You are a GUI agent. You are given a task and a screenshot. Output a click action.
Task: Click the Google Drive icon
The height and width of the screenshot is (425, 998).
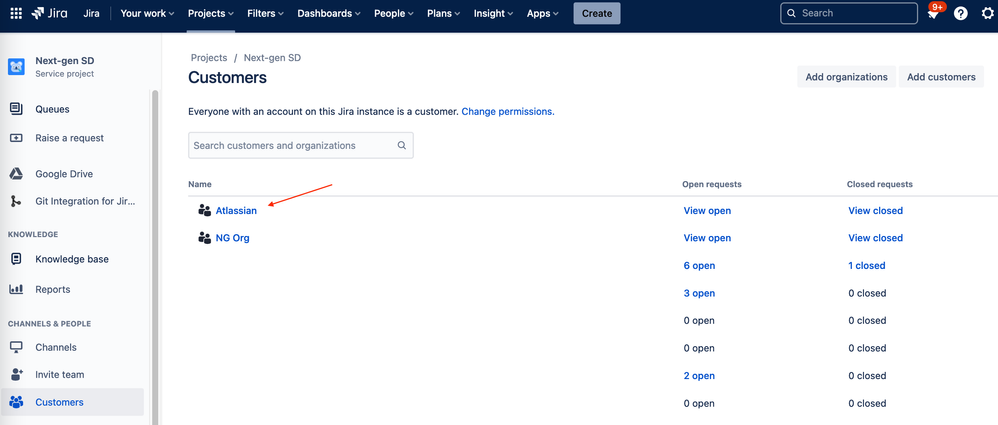[x=16, y=174]
